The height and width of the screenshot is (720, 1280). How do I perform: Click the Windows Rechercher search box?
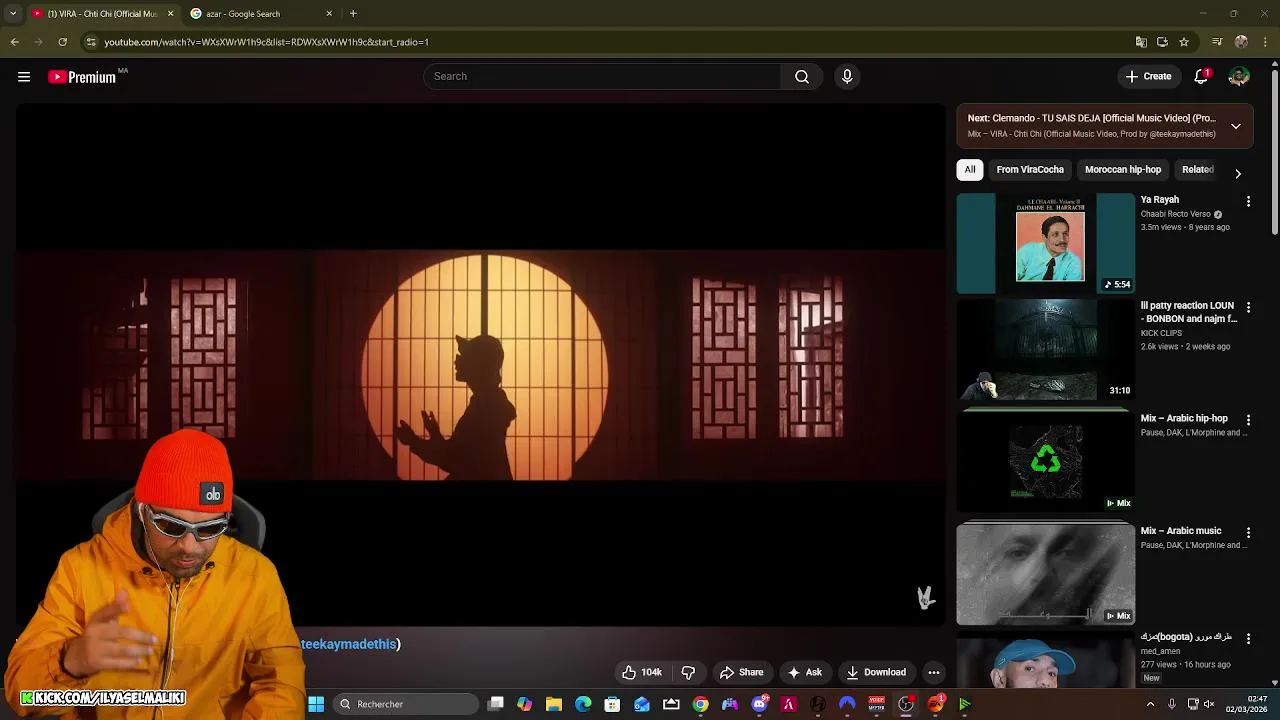pyautogui.click(x=405, y=704)
